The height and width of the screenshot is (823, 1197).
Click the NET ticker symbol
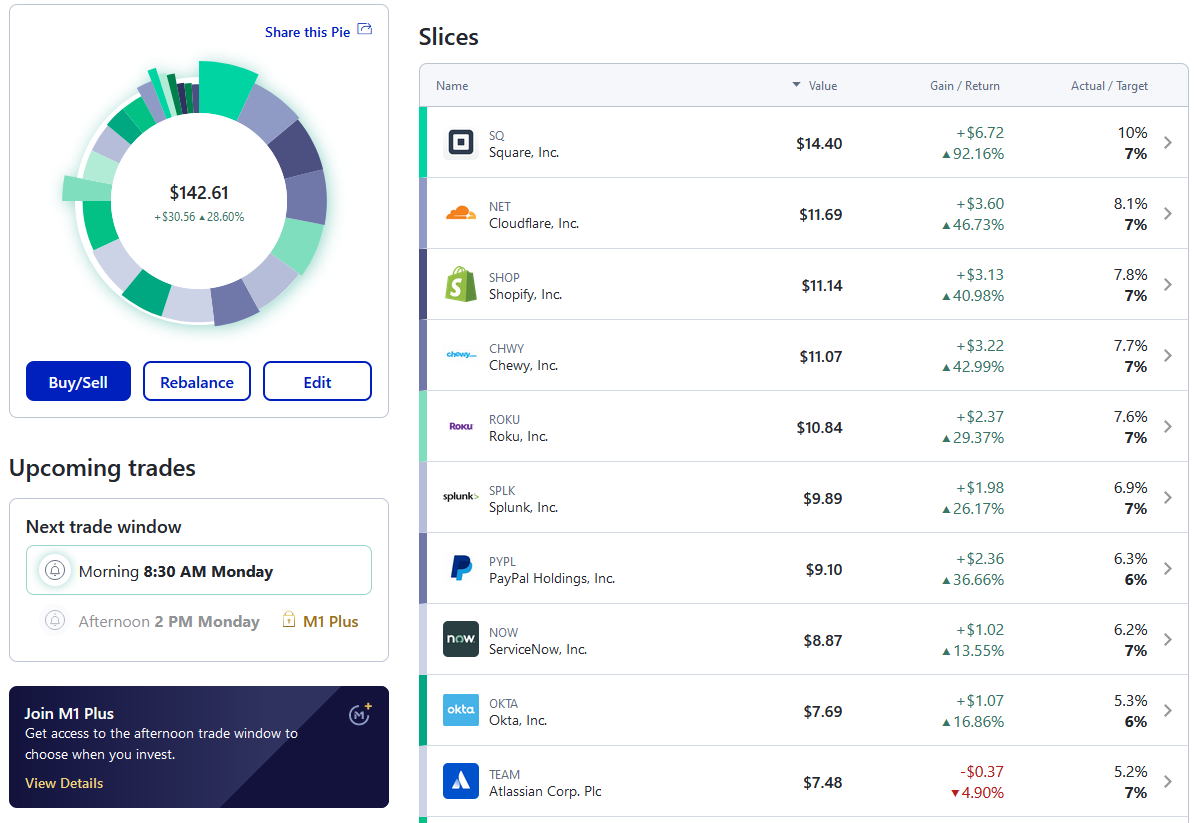(x=500, y=207)
